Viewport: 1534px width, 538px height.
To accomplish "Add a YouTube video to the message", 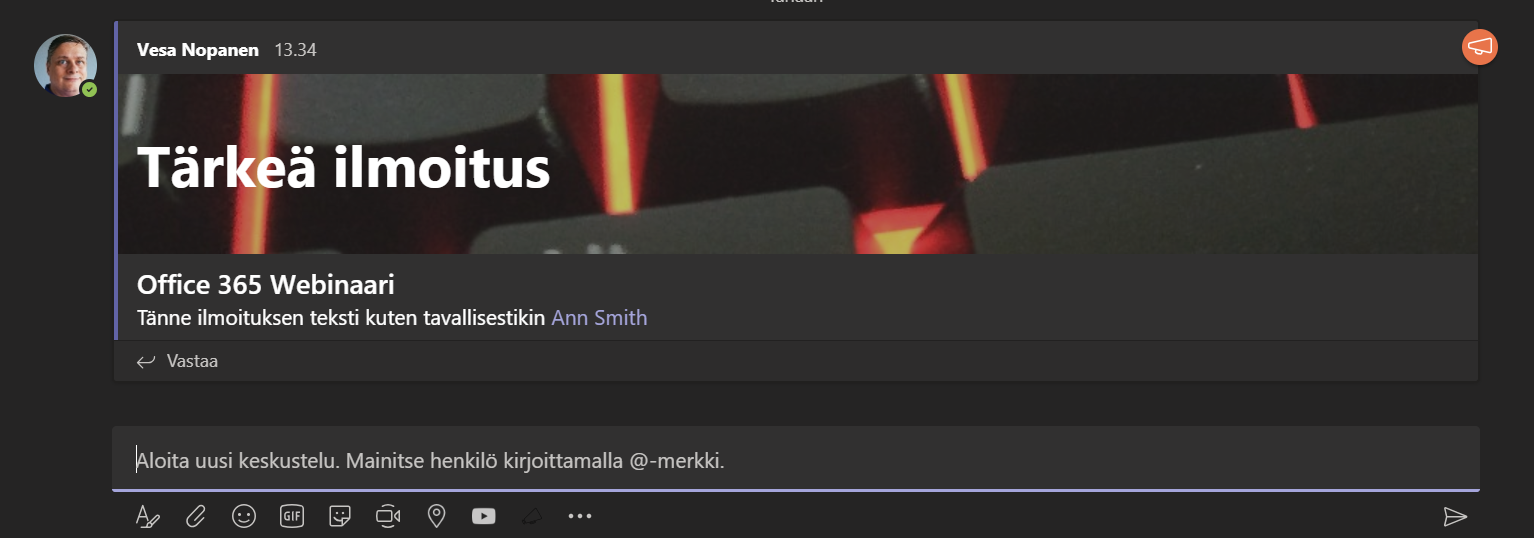I will click(484, 516).
